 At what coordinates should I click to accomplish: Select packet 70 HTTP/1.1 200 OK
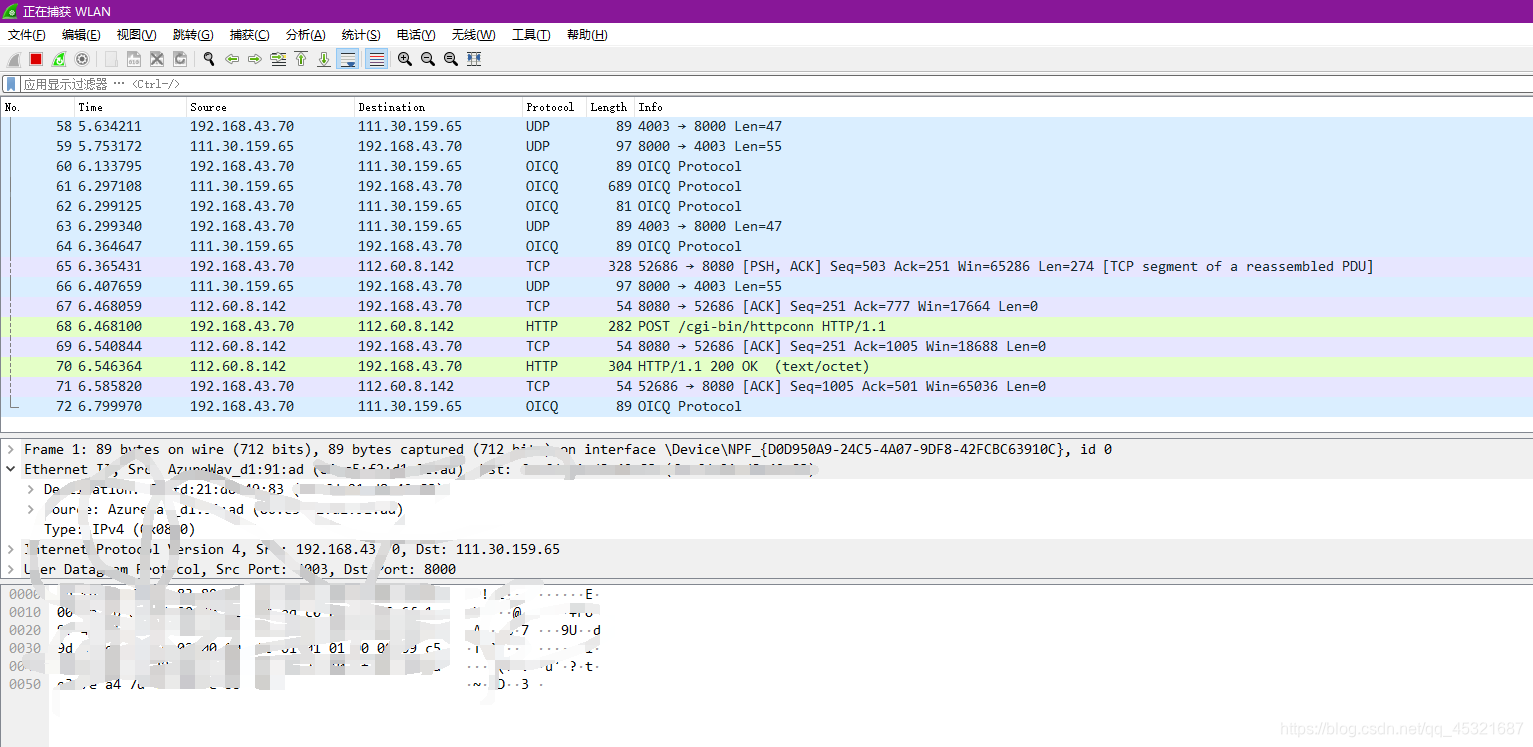(766, 367)
